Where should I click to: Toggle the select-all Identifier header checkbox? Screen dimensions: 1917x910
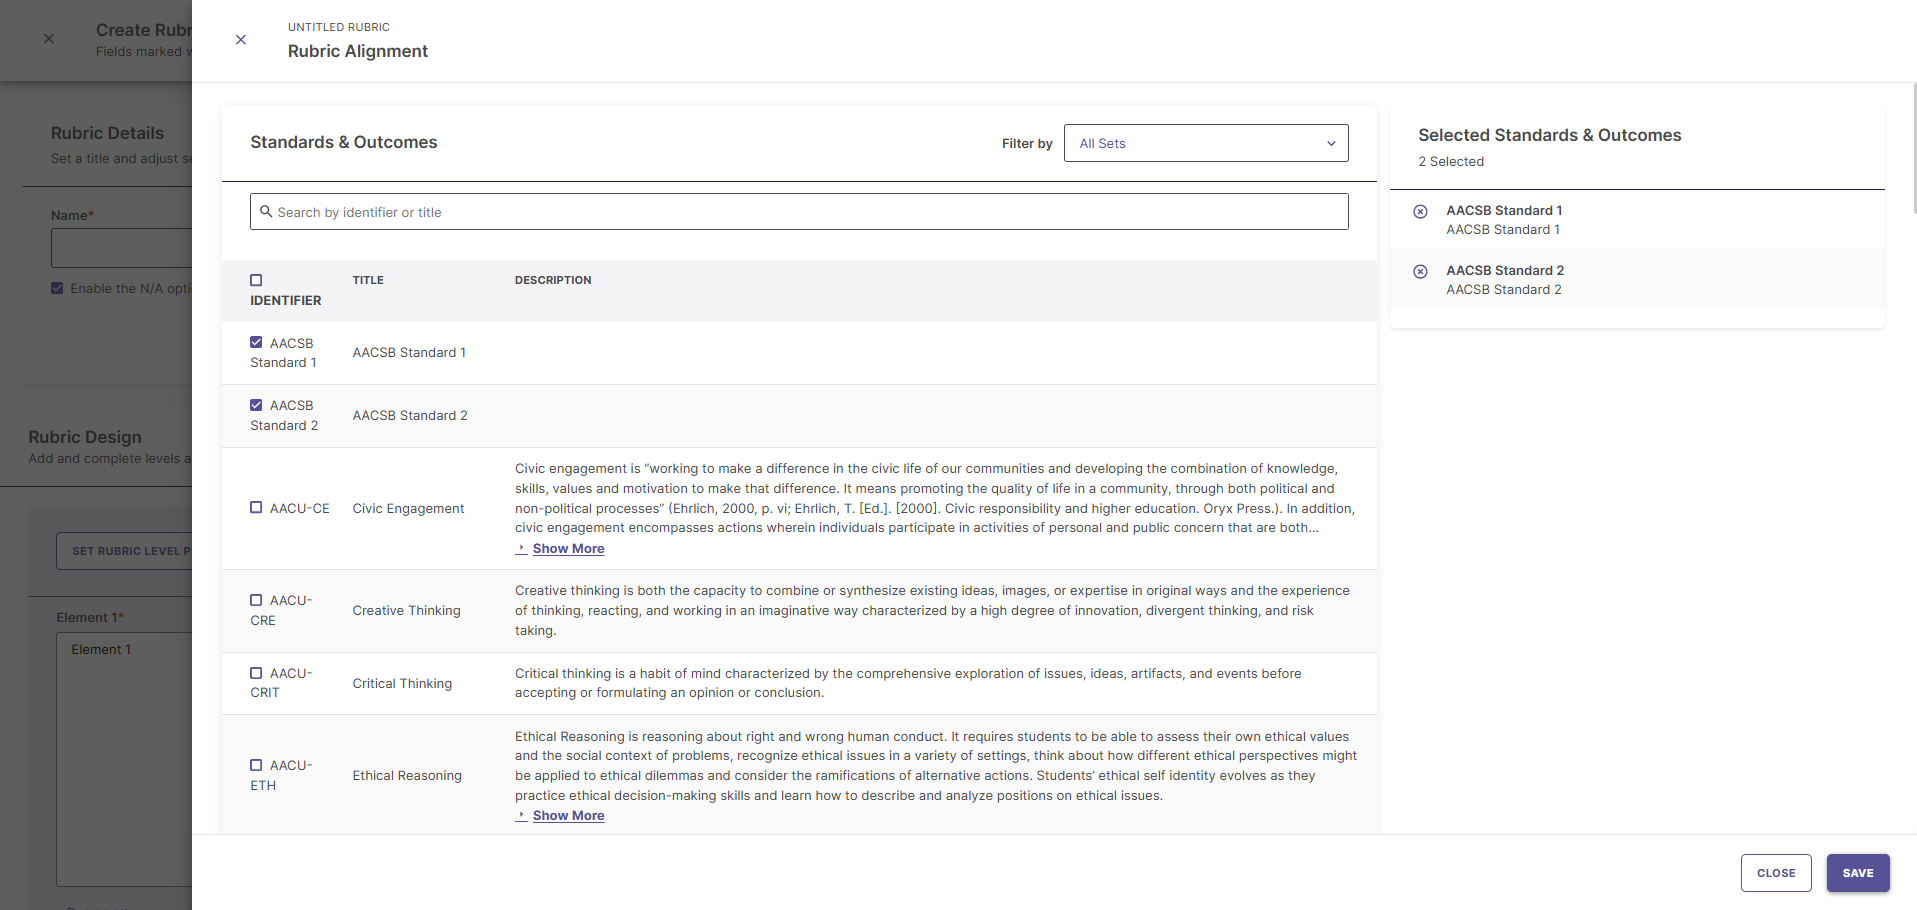click(256, 280)
